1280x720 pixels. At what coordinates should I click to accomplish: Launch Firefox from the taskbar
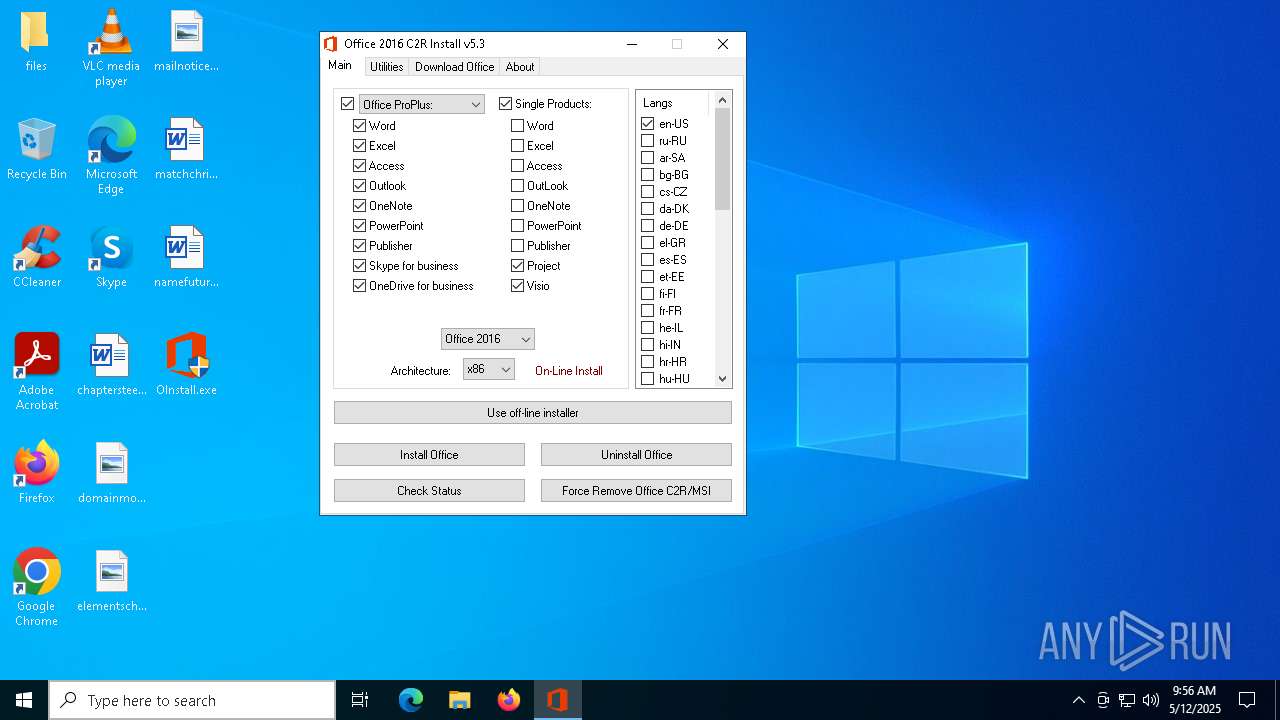[508, 700]
